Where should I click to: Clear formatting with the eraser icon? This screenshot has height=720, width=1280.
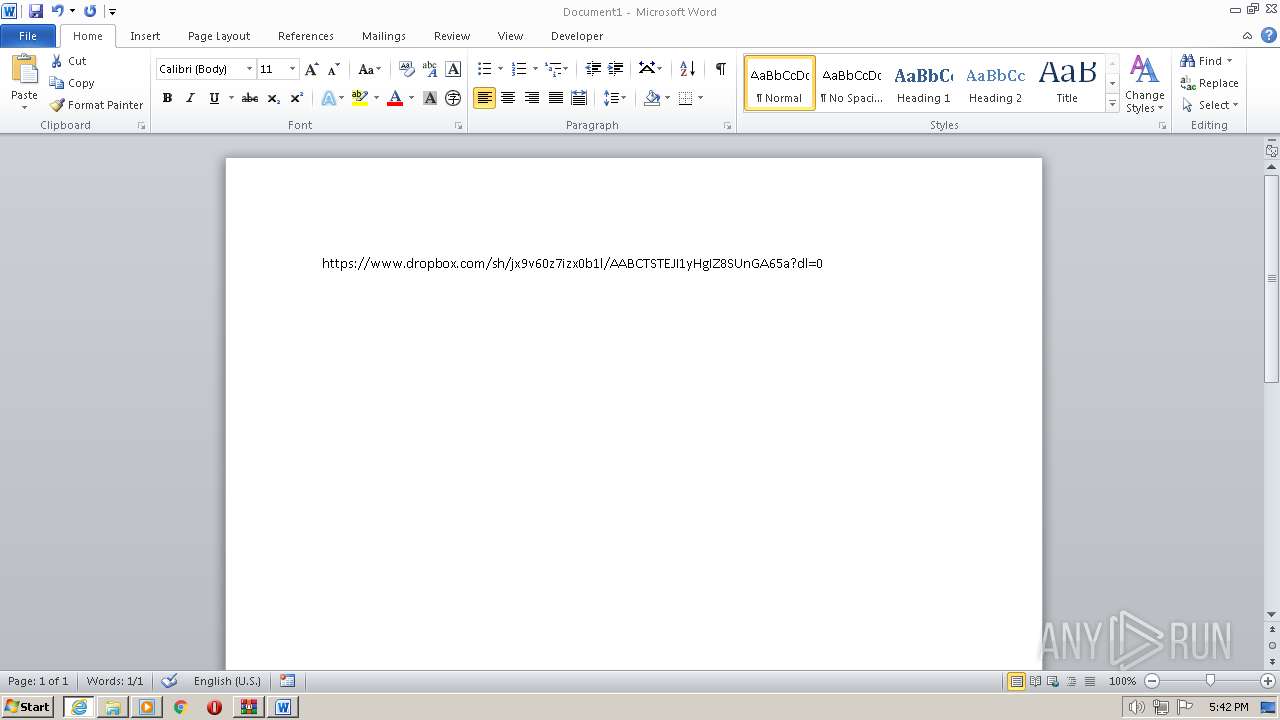406,69
